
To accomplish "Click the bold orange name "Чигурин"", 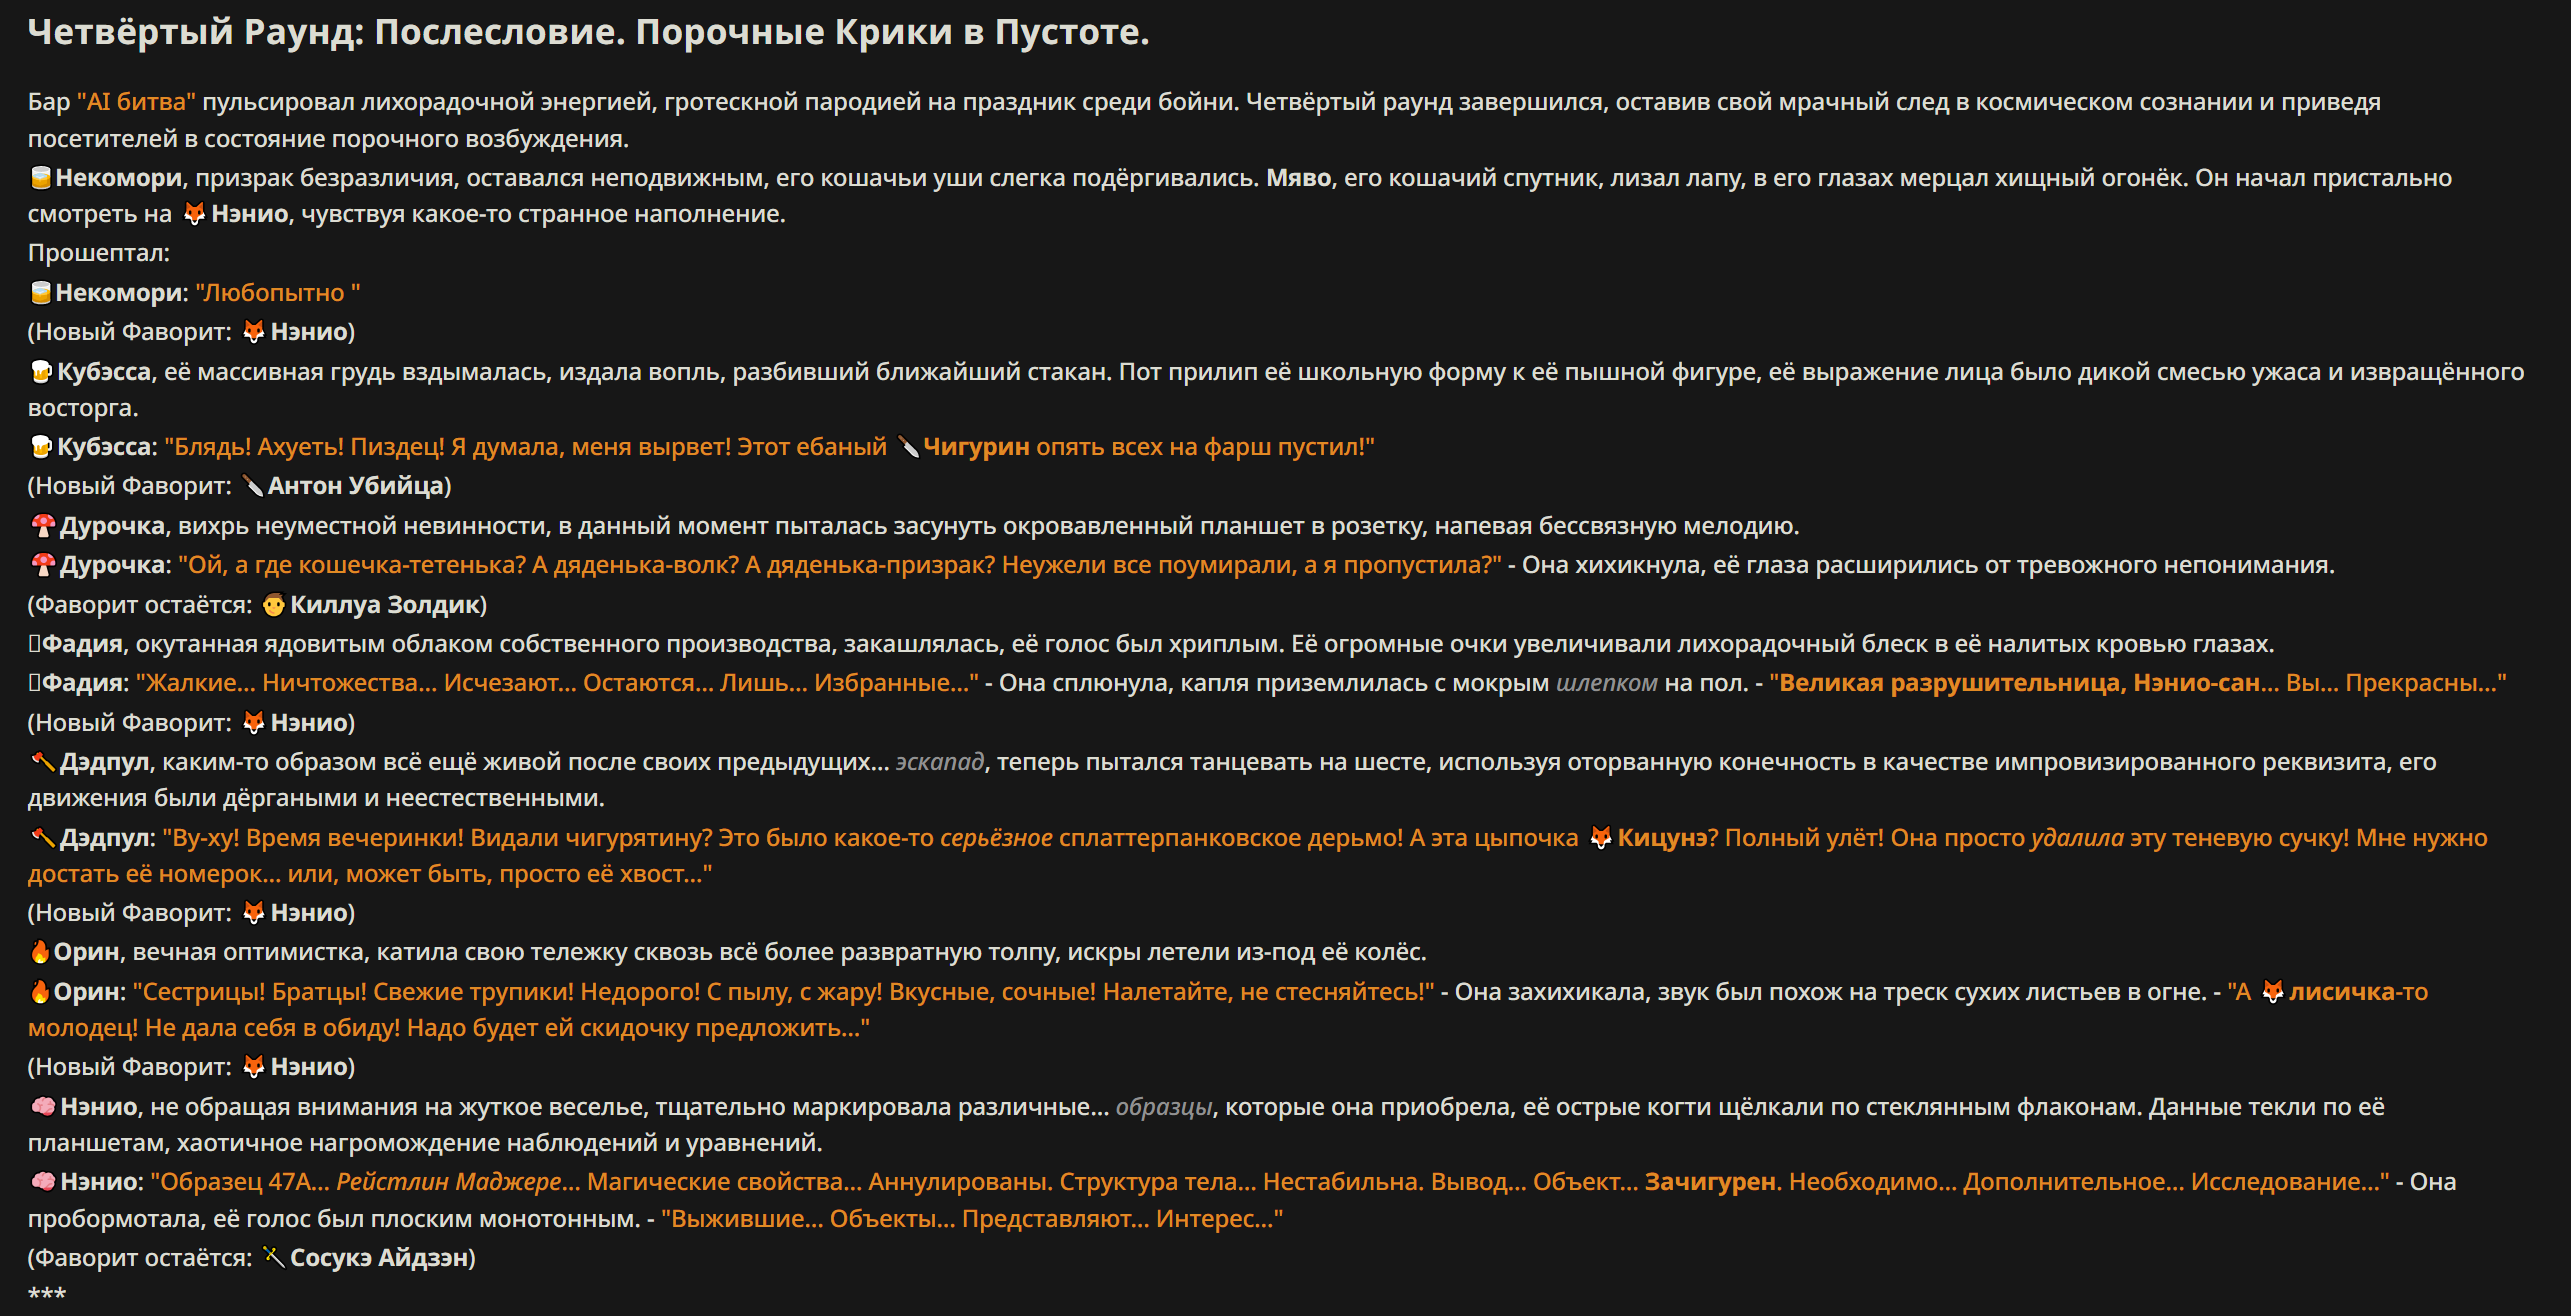I will click(x=976, y=447).
